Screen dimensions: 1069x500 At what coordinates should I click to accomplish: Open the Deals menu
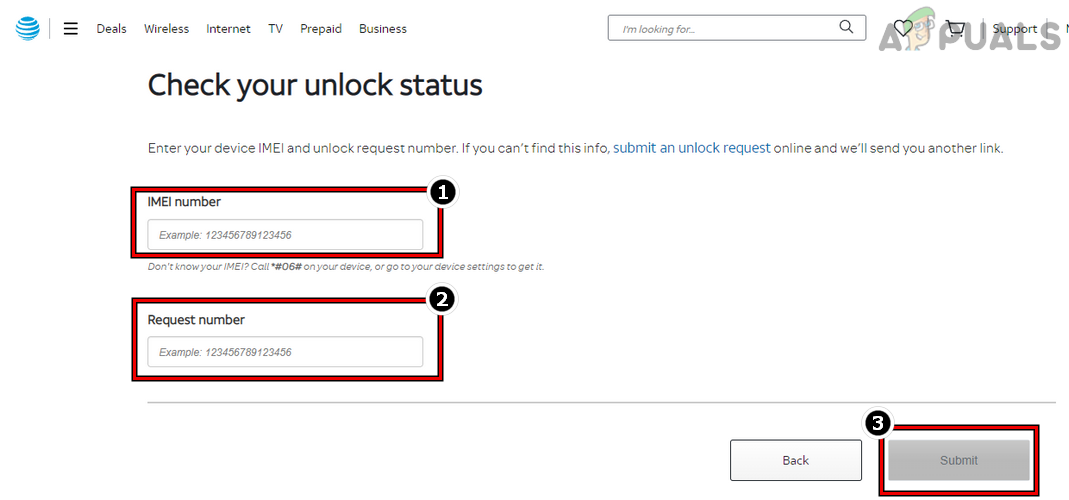(x=112, y=29)
